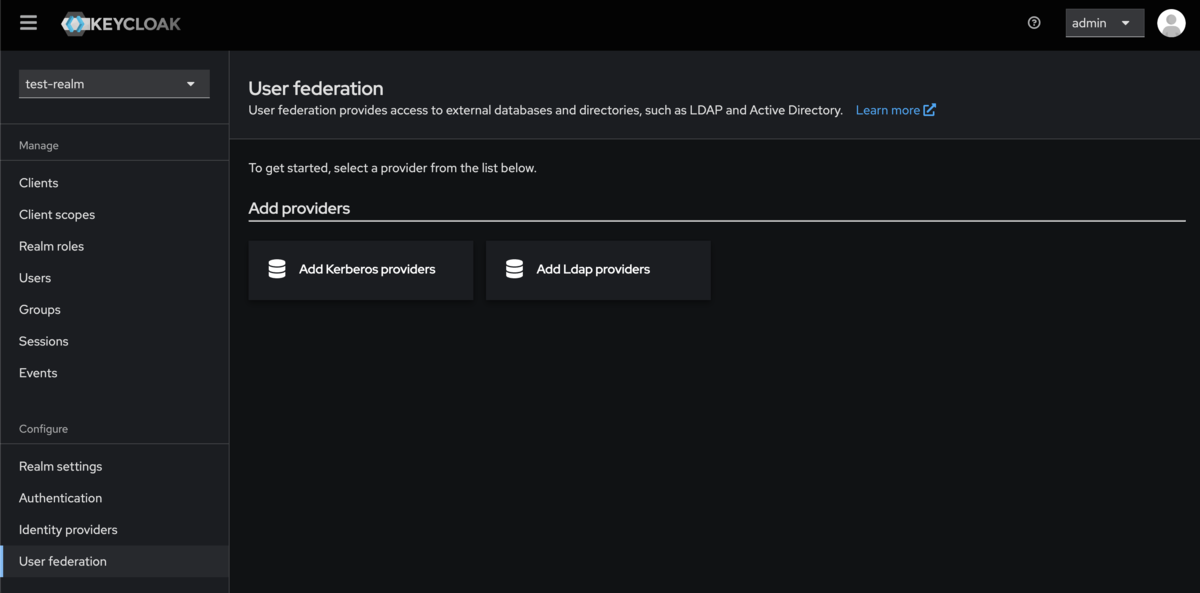The image size is (1200, 593).
Task: Open Sessions in the sidebar
Action: coord(114,341)
